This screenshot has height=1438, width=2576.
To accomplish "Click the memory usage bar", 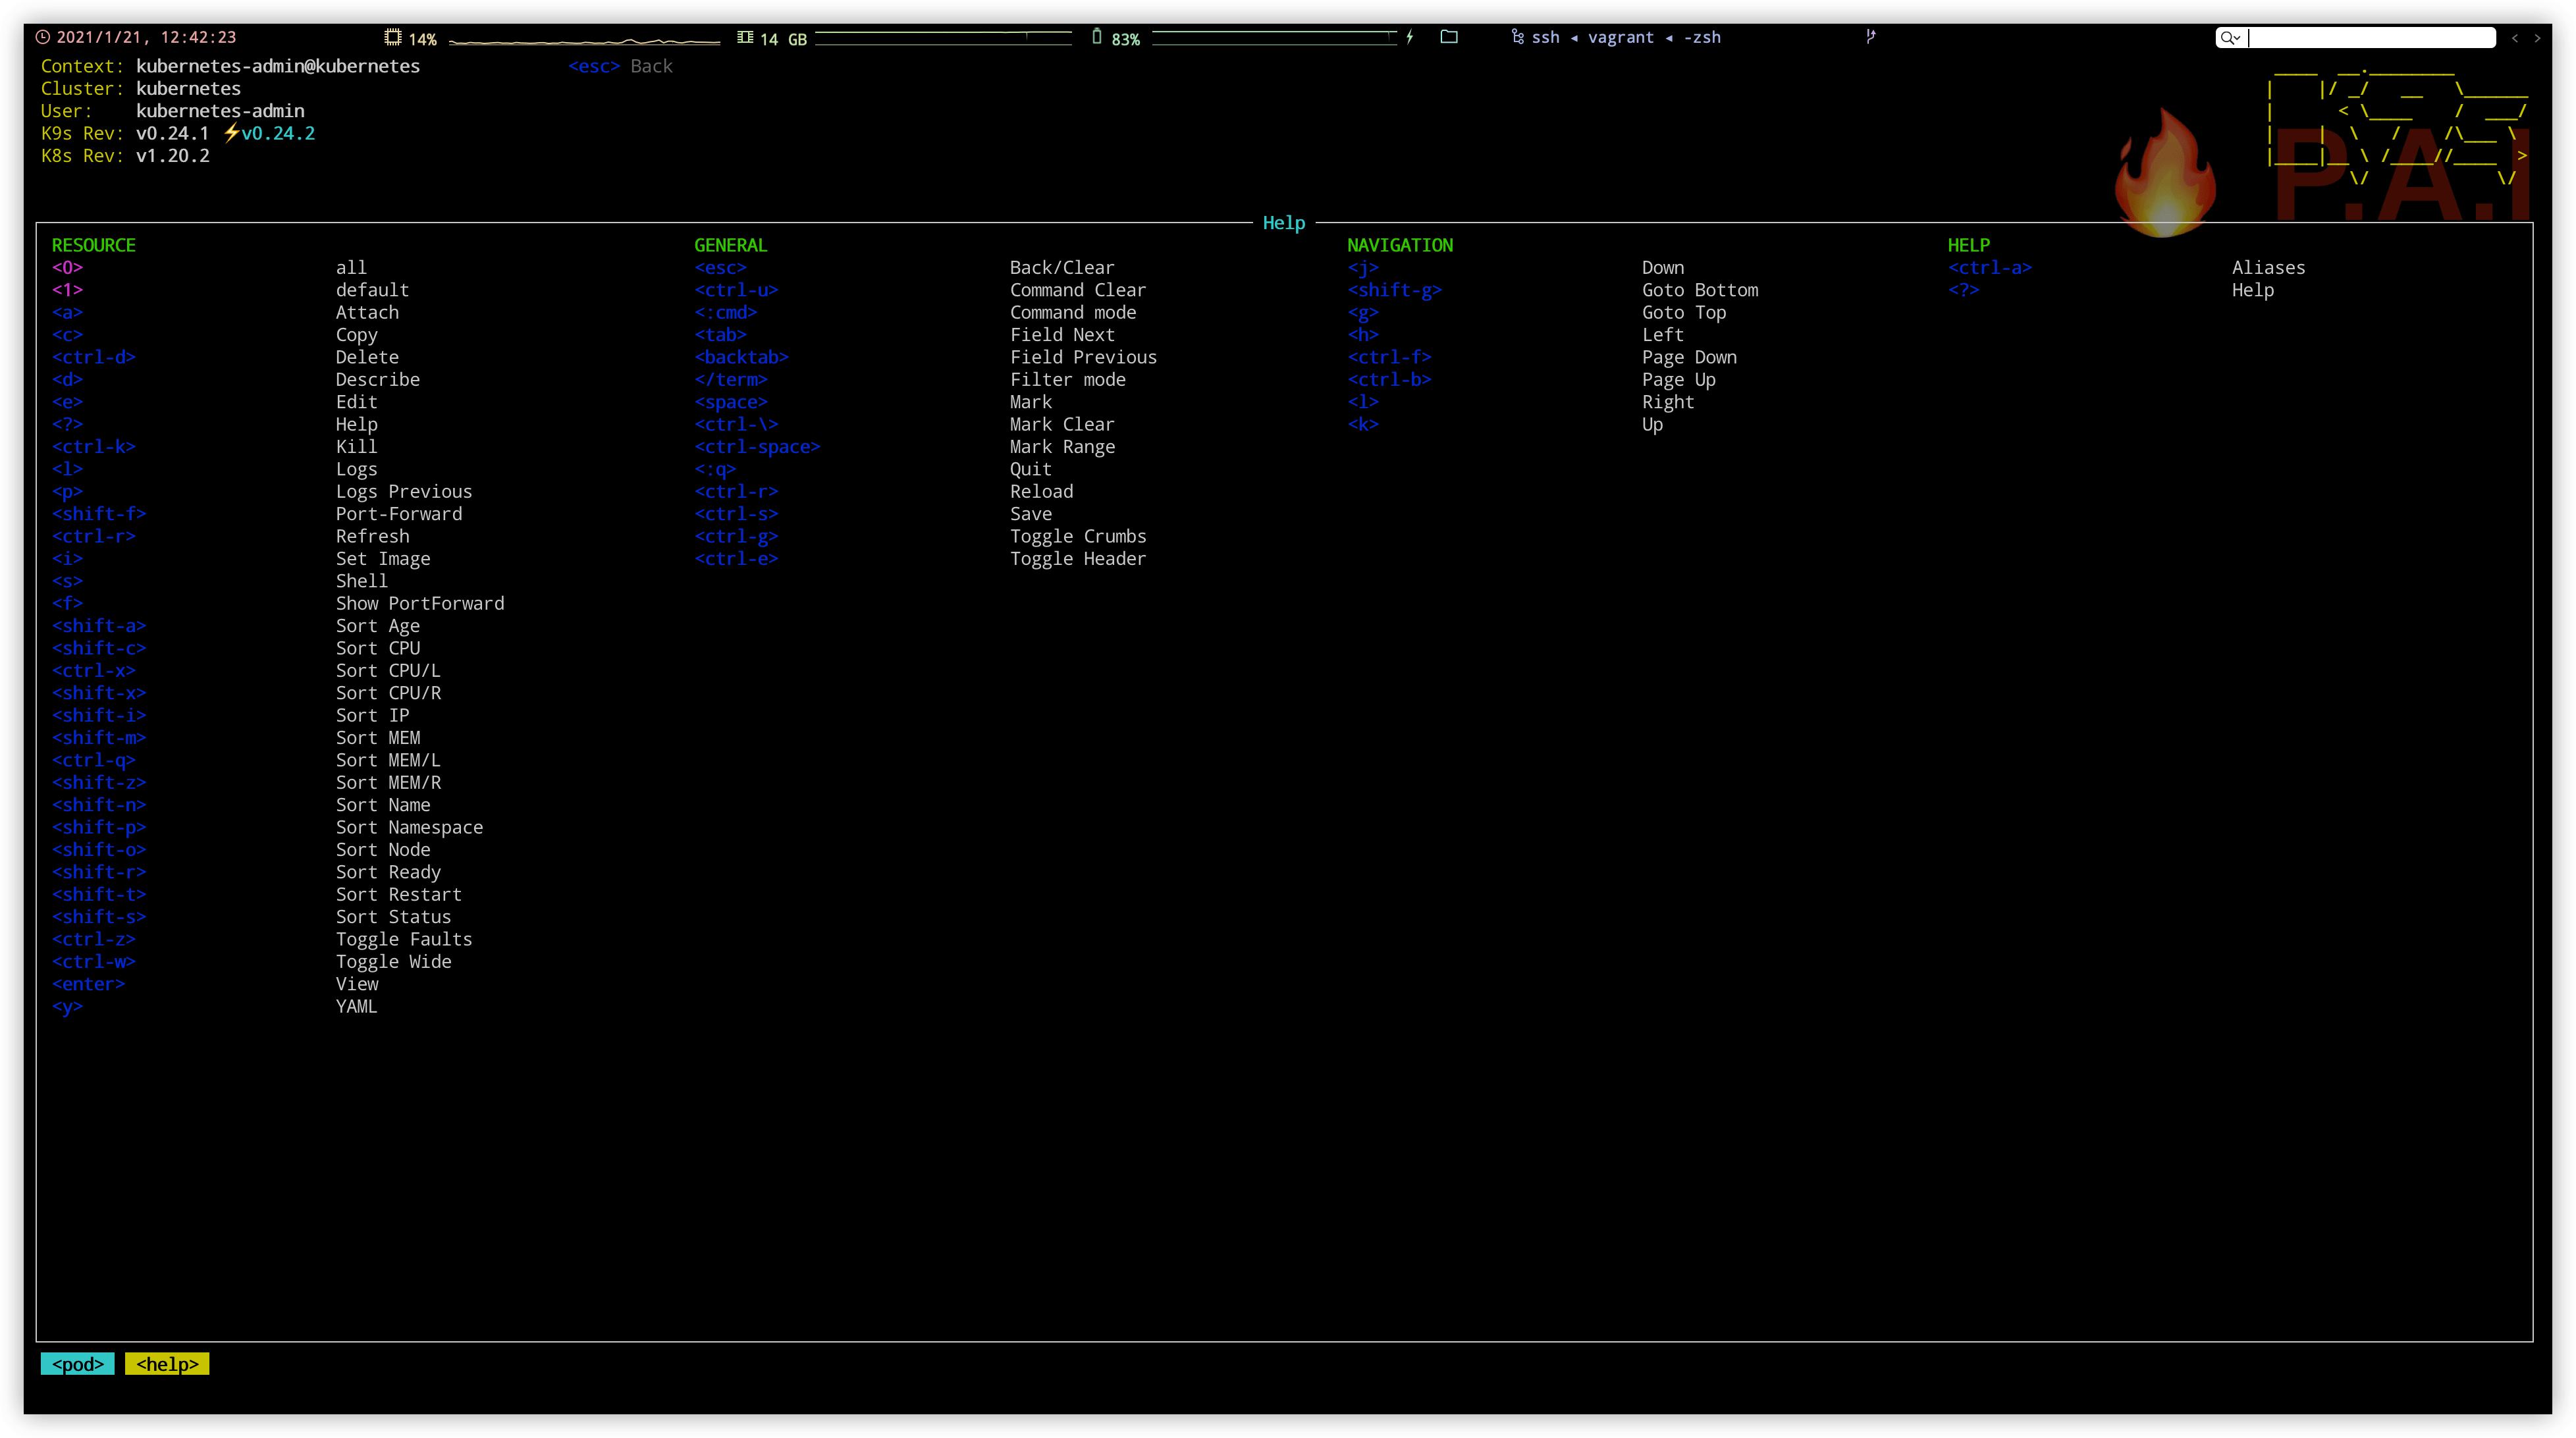I will click(943, 38).
